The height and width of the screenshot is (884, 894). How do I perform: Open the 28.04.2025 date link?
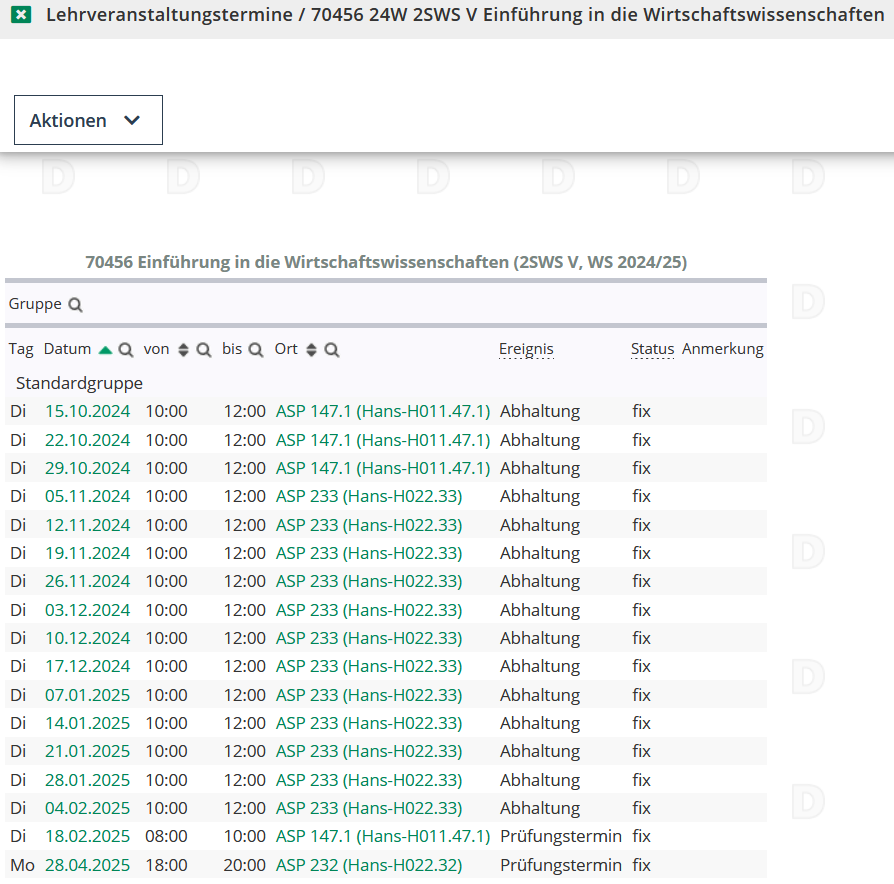[x=87, y=865]
